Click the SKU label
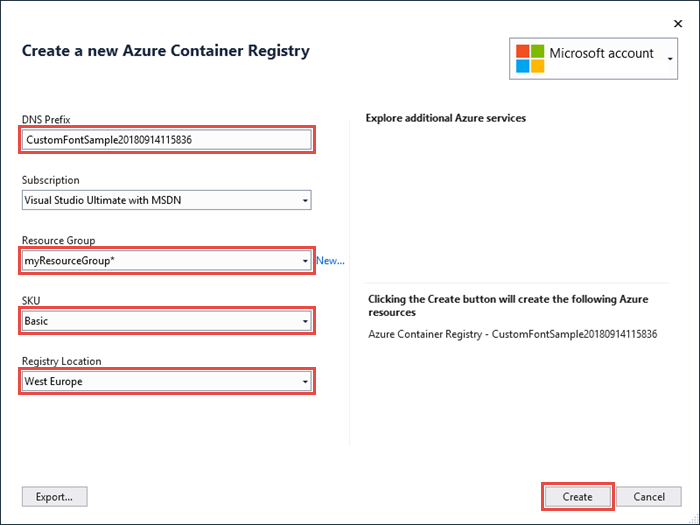Screen dimensions: 700x525 point(31,300)
